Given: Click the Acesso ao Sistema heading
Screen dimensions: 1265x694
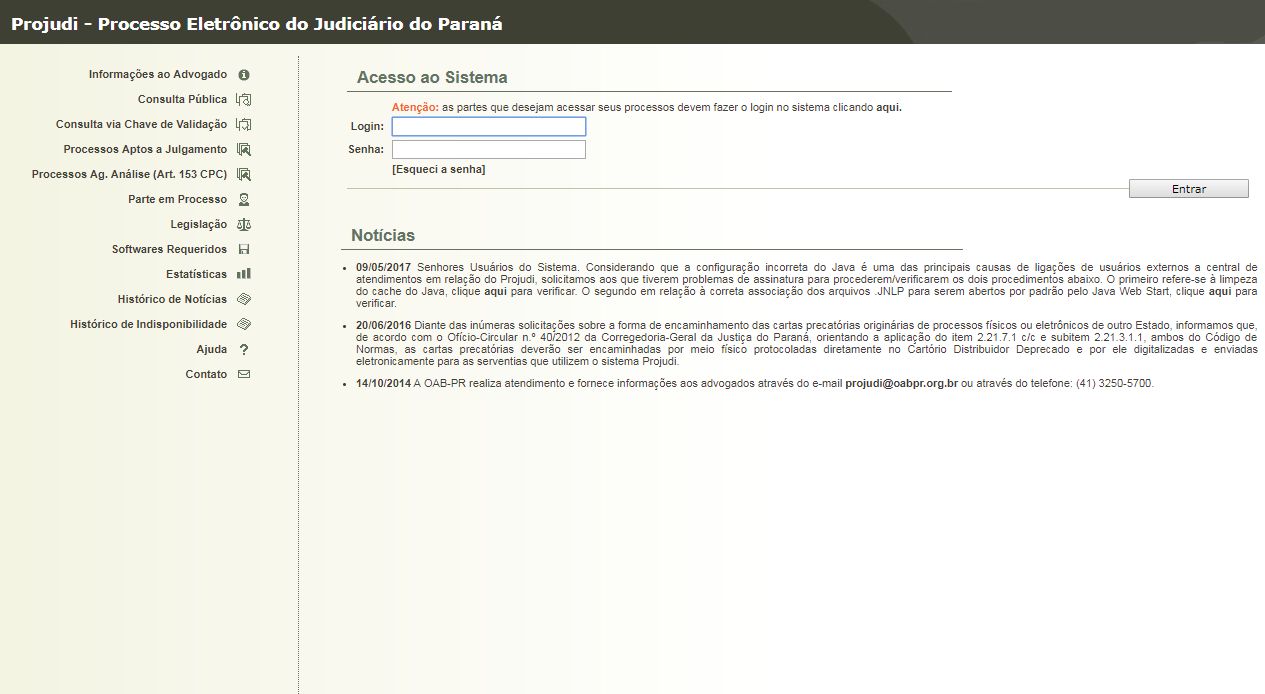Looking at the screenshot, I should click(432, 78).
